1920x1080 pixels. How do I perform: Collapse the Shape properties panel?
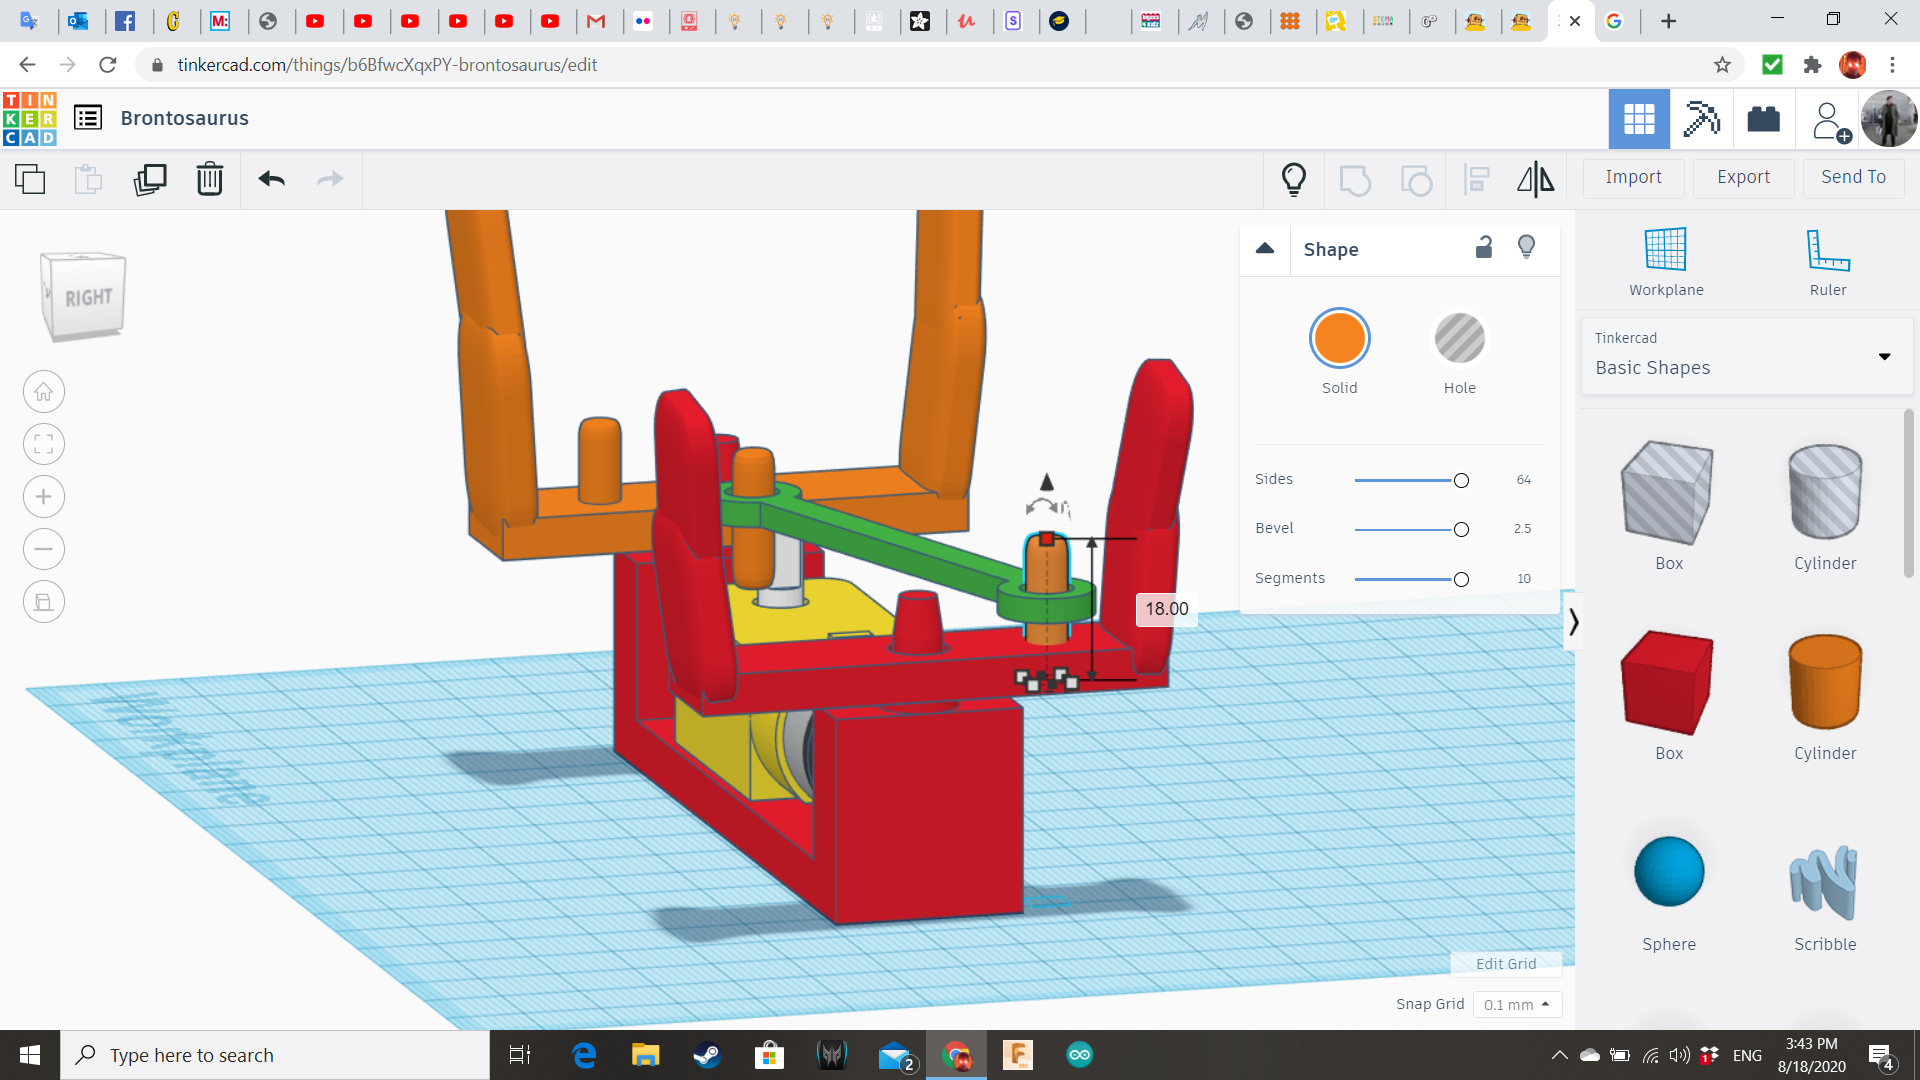pos(1264,249)
